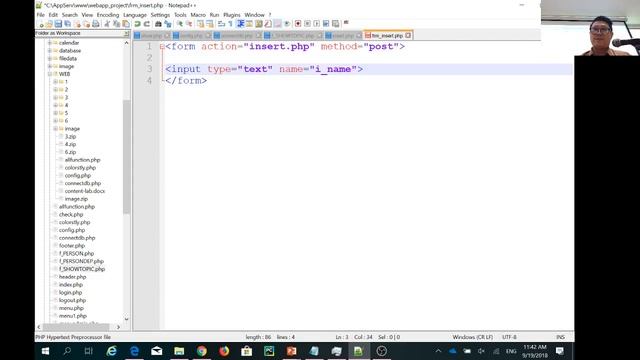Toggle Word Wrap in toolbar
Screen dimensions: 640x360
click(221, 24)
